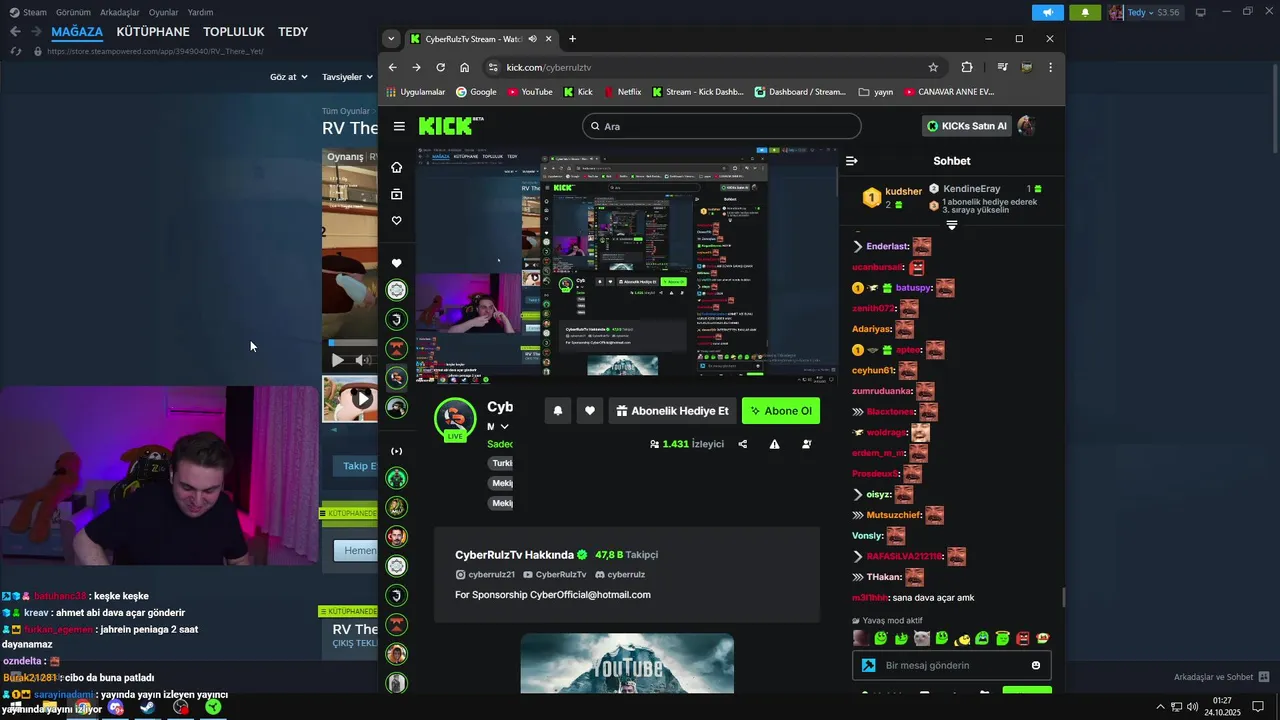
Task: Open Uygulamalar apps bookmark
Action: coord(416,92)
